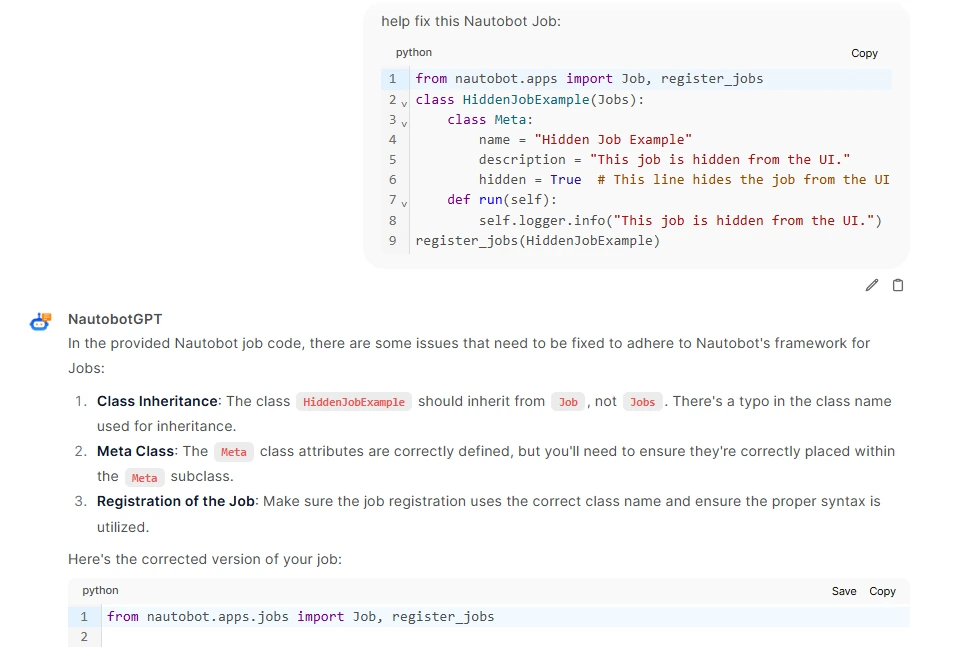The image size is (965, 647).
Task: Click the clipboard copy message icon
Action: [x=898, y=285]
